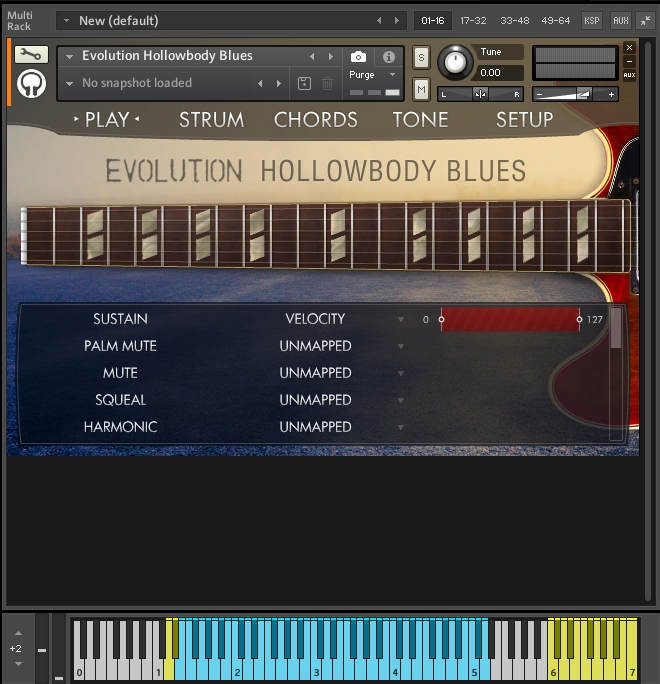Close the instrument with the X button
The height and width of the screenshot is (684, 660).
coord(629,48)
